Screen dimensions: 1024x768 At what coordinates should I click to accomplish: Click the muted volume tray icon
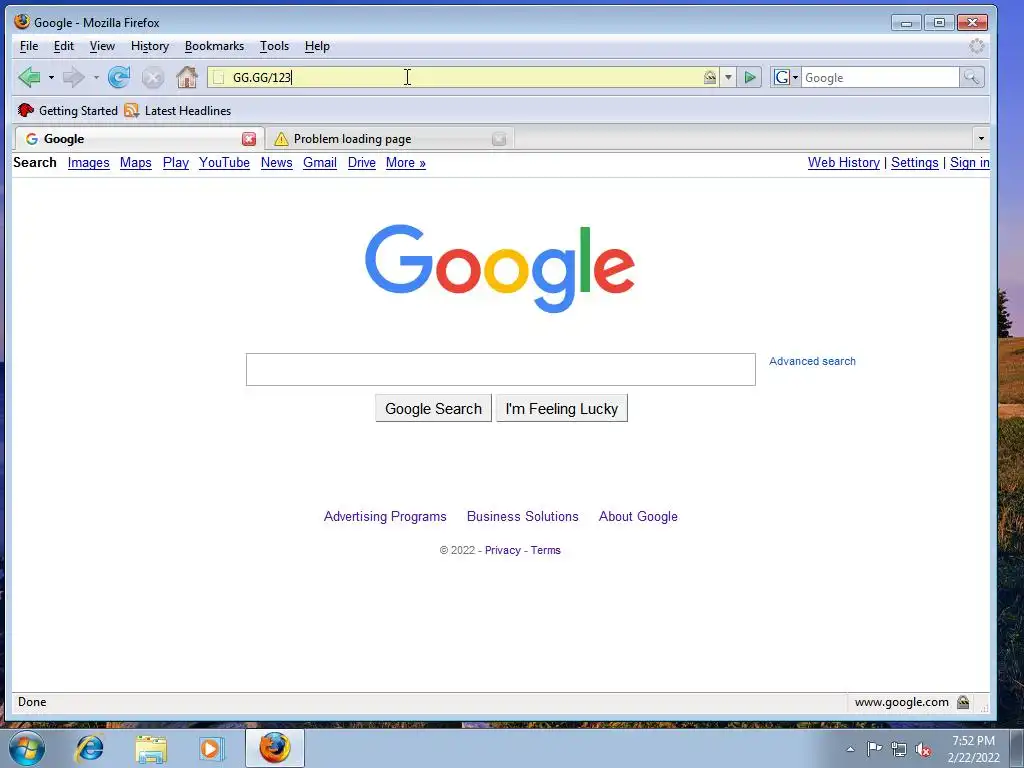(x=923, y=749)
